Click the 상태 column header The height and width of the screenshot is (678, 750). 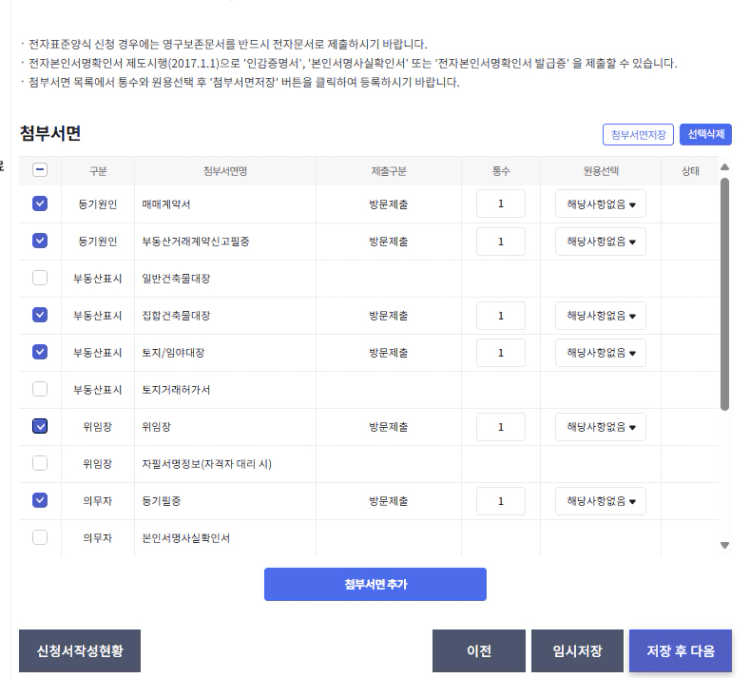[690, 171]
